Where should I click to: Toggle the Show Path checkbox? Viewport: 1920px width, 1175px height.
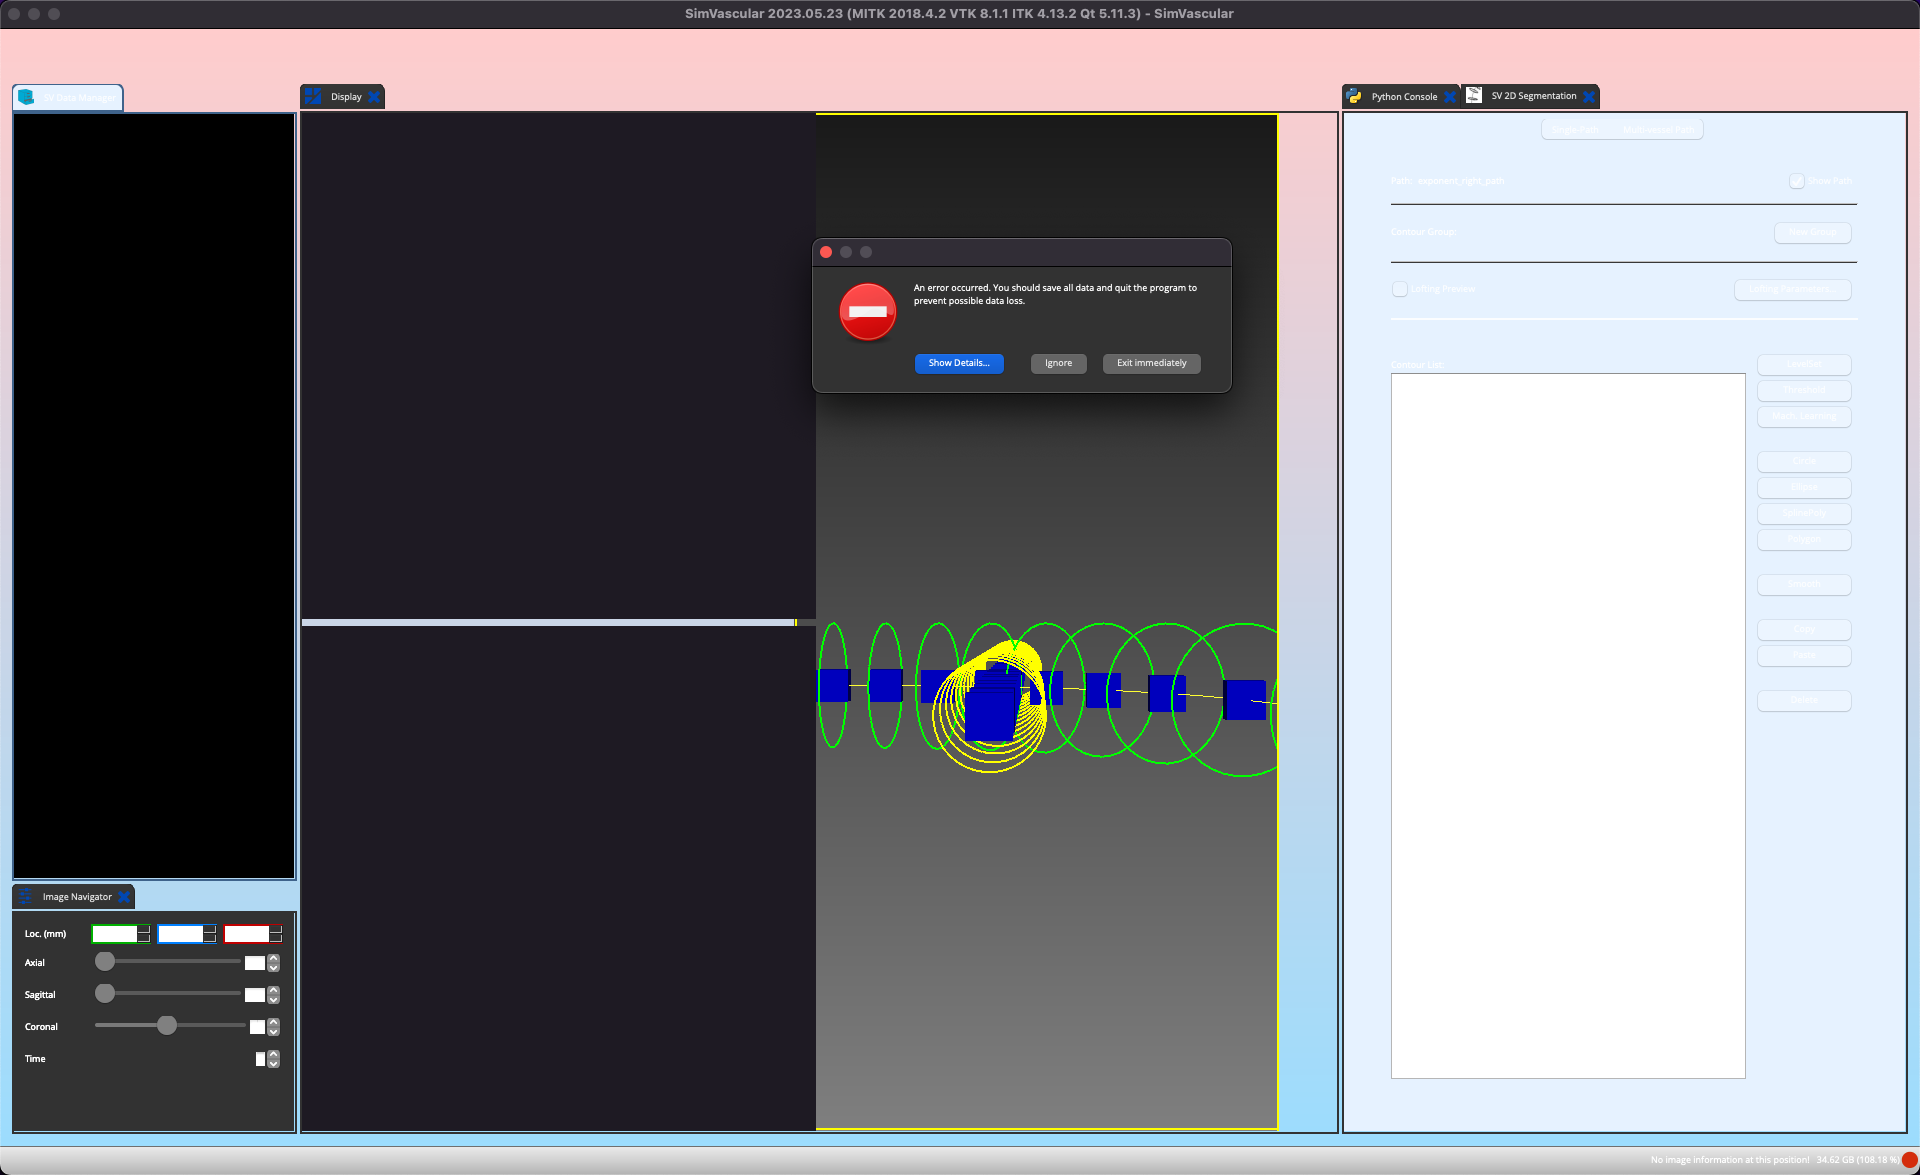pyautogui.click(x=1797, y=181)
